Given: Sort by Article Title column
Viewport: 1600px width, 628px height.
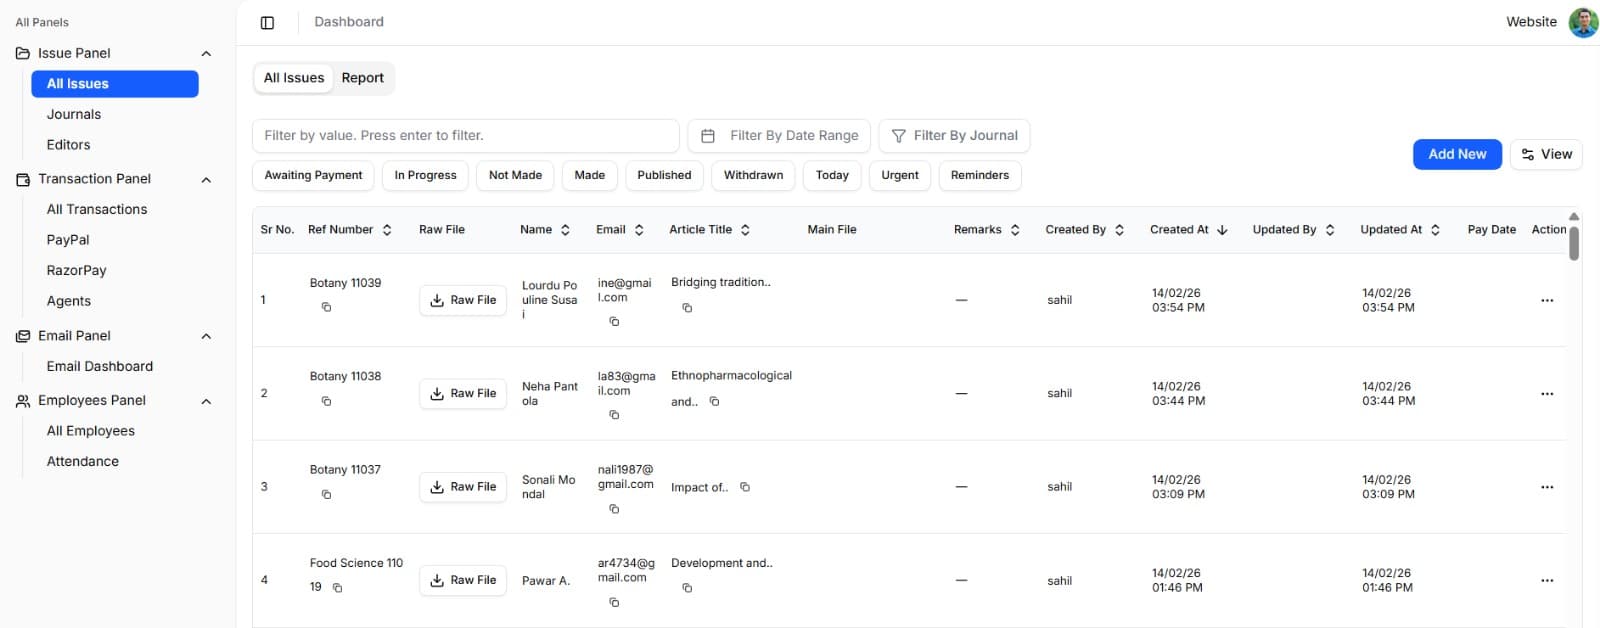Looking at the screenshot, I should 710,230.
